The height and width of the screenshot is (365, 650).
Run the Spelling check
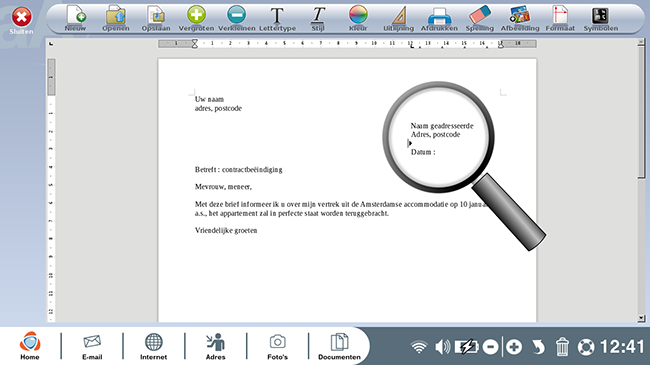[x=480, y=18]
